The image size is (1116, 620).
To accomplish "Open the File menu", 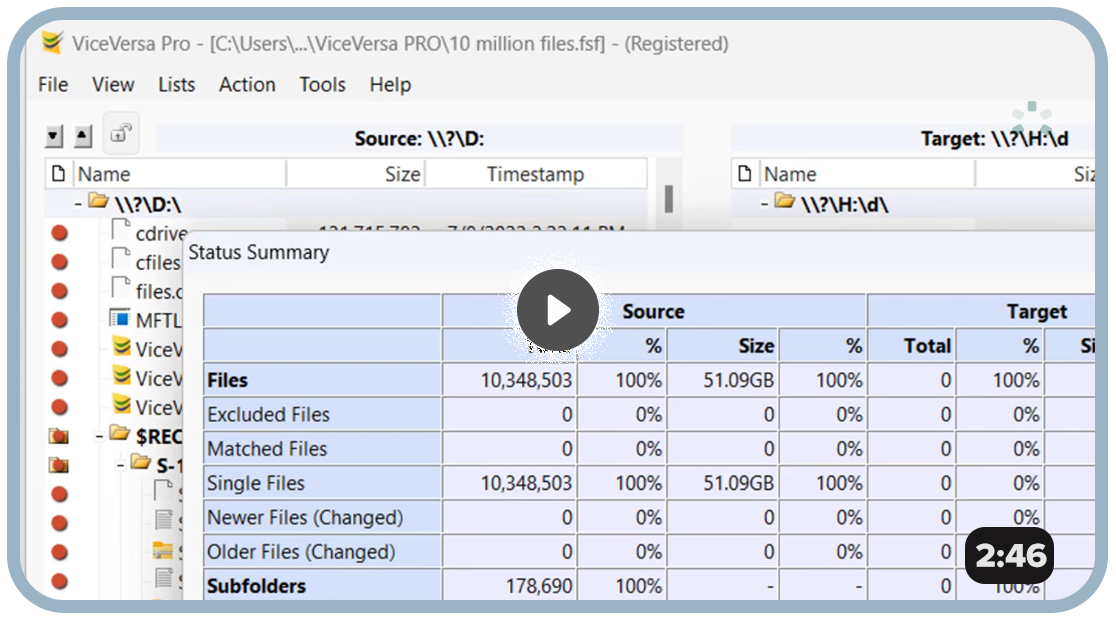I will coord(53,85).
